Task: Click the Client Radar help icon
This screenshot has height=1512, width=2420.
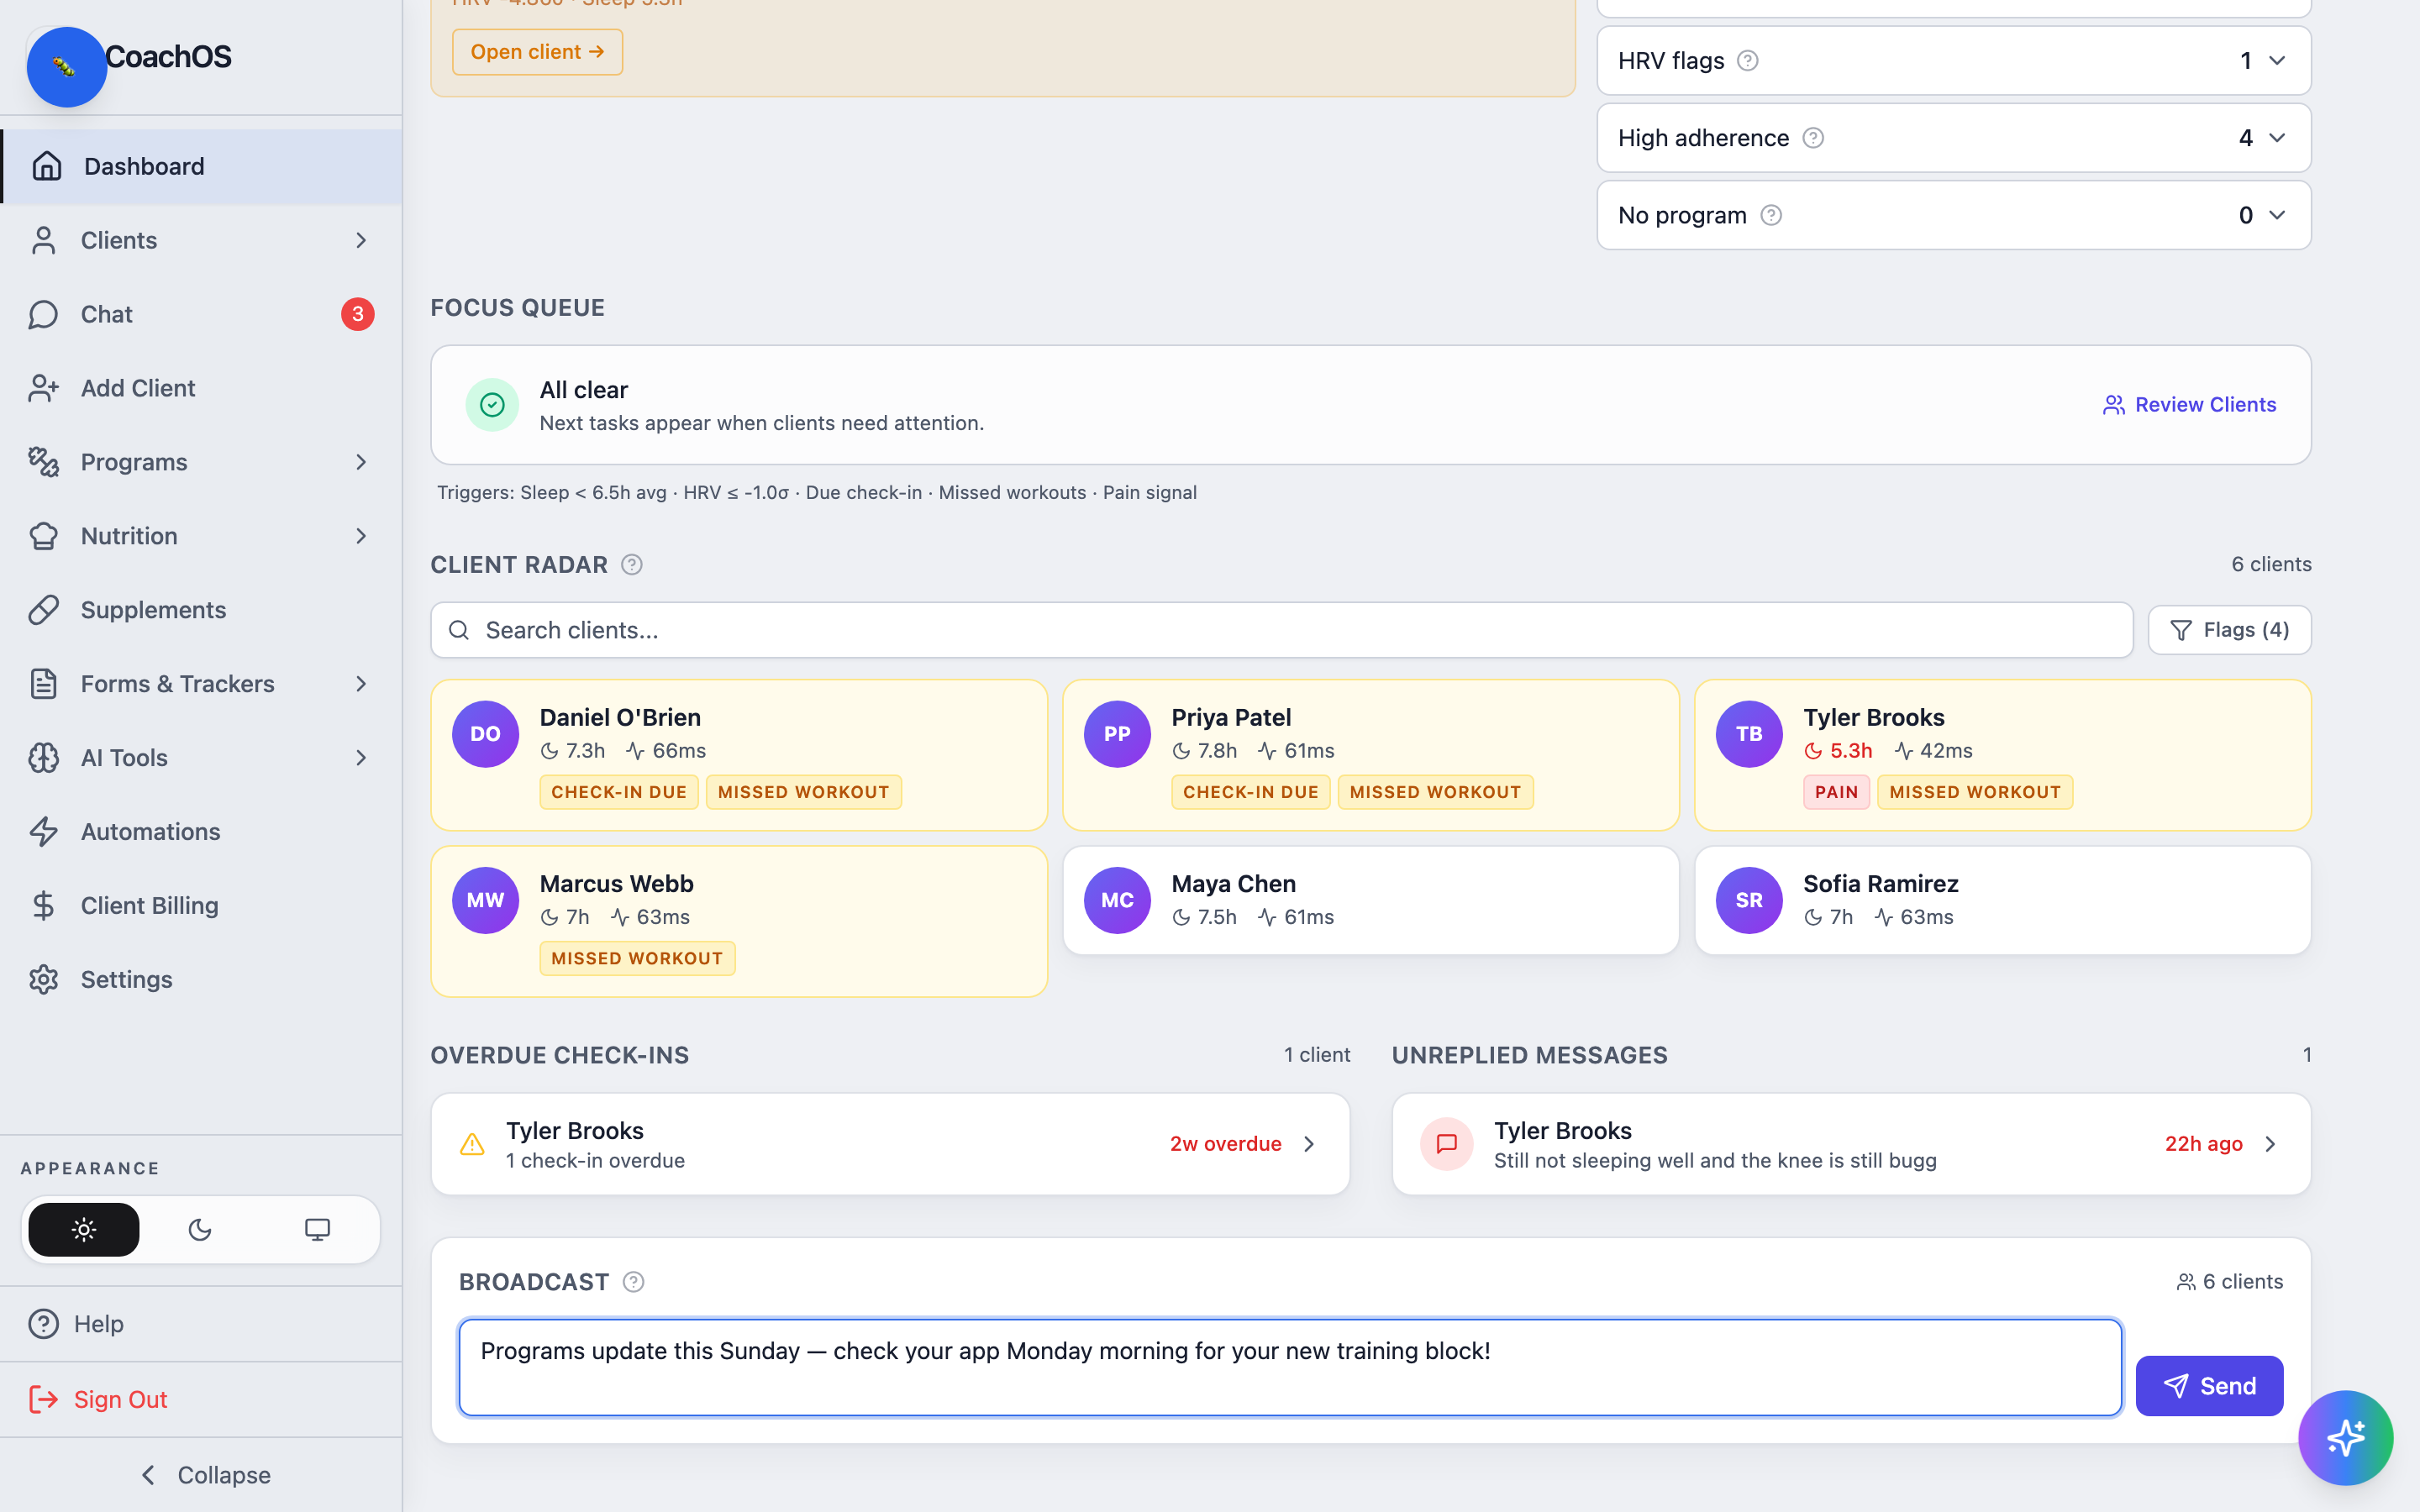Action: pyautogui.click(x=632, y=565)
